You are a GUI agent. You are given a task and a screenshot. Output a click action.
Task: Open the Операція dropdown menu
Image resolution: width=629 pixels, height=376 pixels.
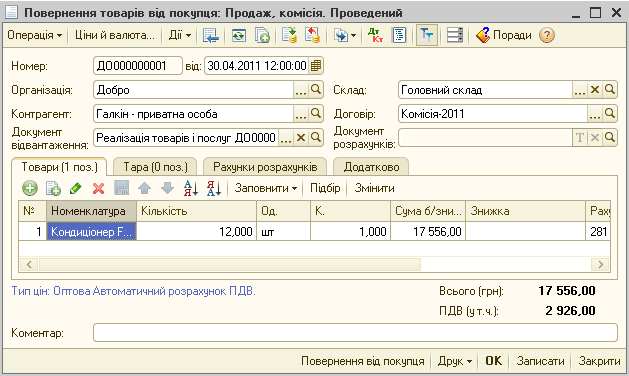pos(35,35)
